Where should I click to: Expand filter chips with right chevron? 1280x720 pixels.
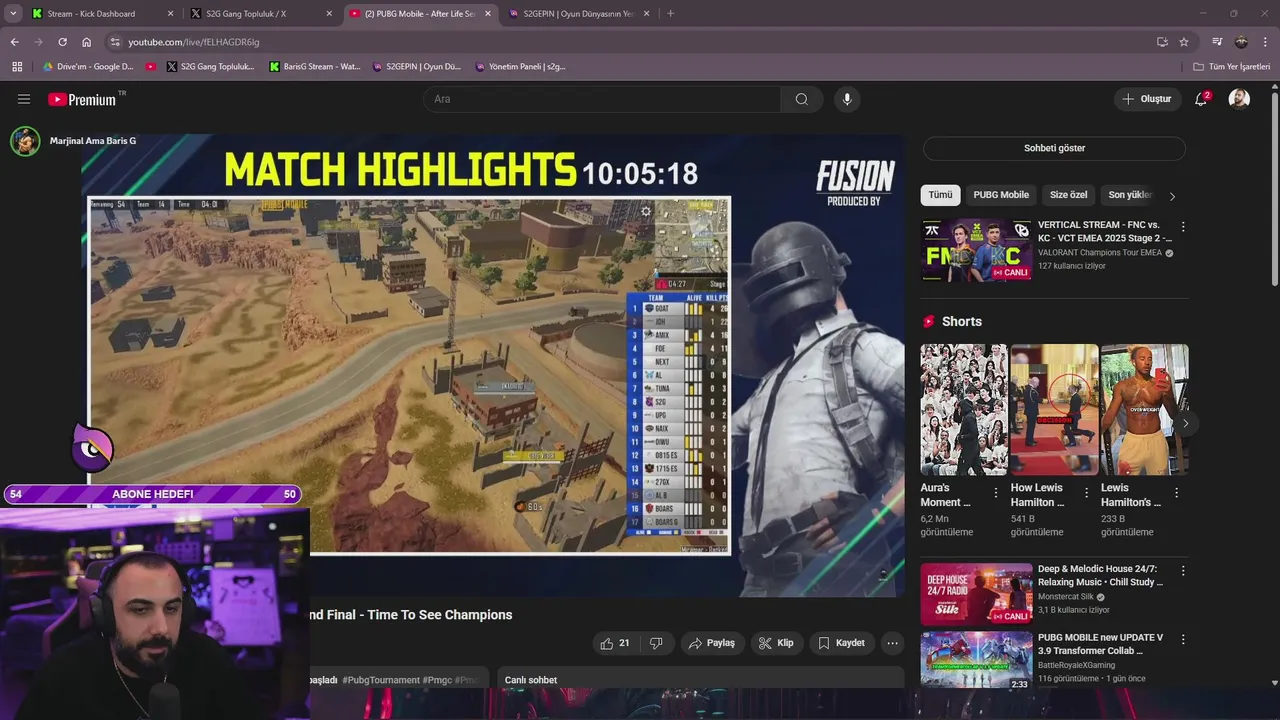(x=1172, y=196)
